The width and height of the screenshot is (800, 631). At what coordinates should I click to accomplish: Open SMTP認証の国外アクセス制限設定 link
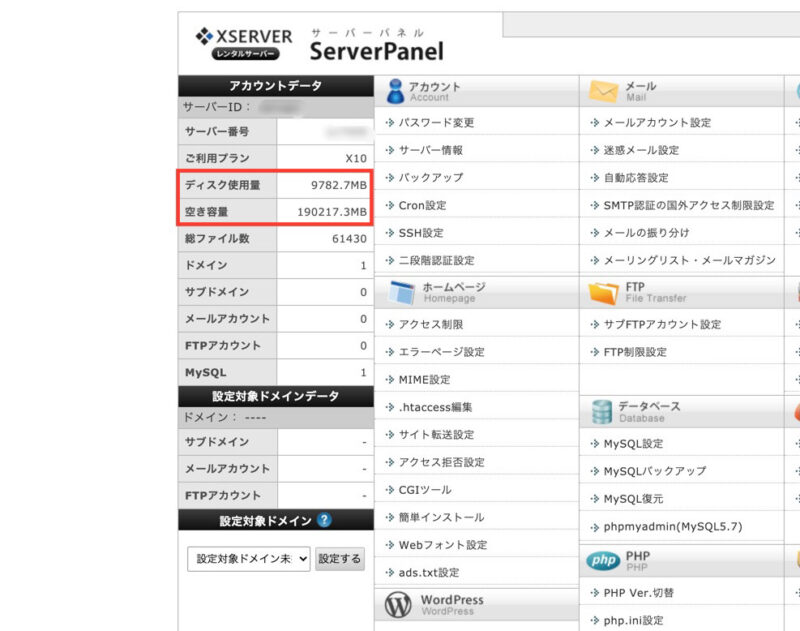tap(689, 206)
